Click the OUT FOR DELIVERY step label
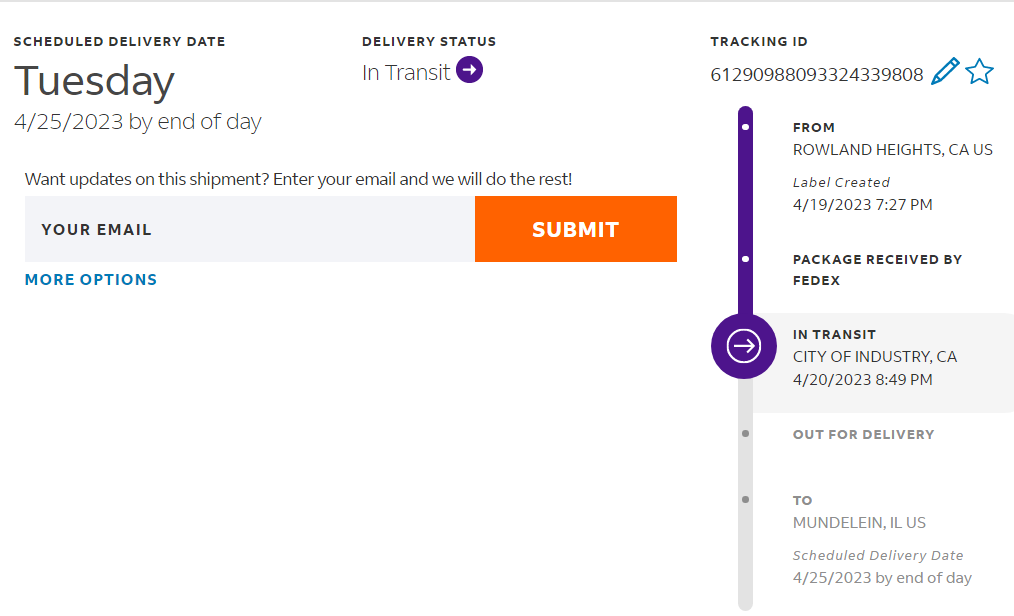The width and height of the screenshot is (1014, 616). tap(863, 435)
